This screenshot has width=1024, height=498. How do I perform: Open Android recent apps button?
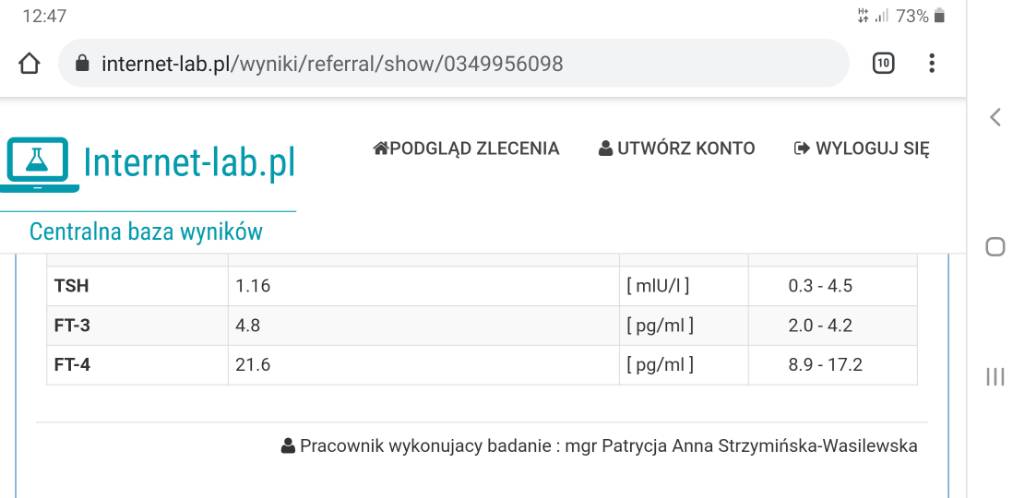[995, 377]
